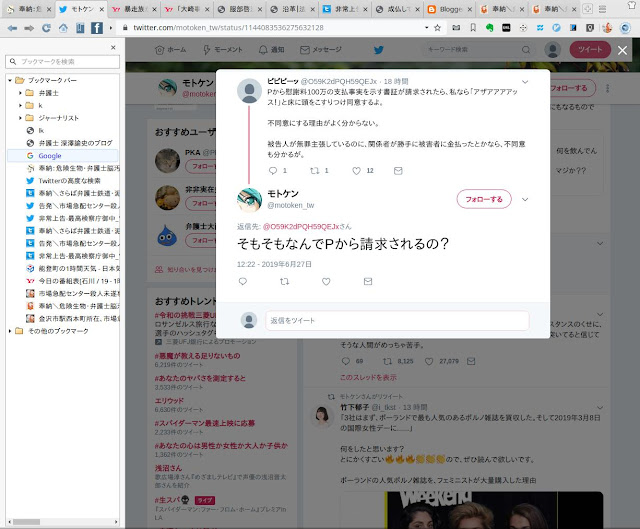This screenshot has height=529, width=640.
Task: Close the tweet overlay with X
Action: [x=622, y=50]
